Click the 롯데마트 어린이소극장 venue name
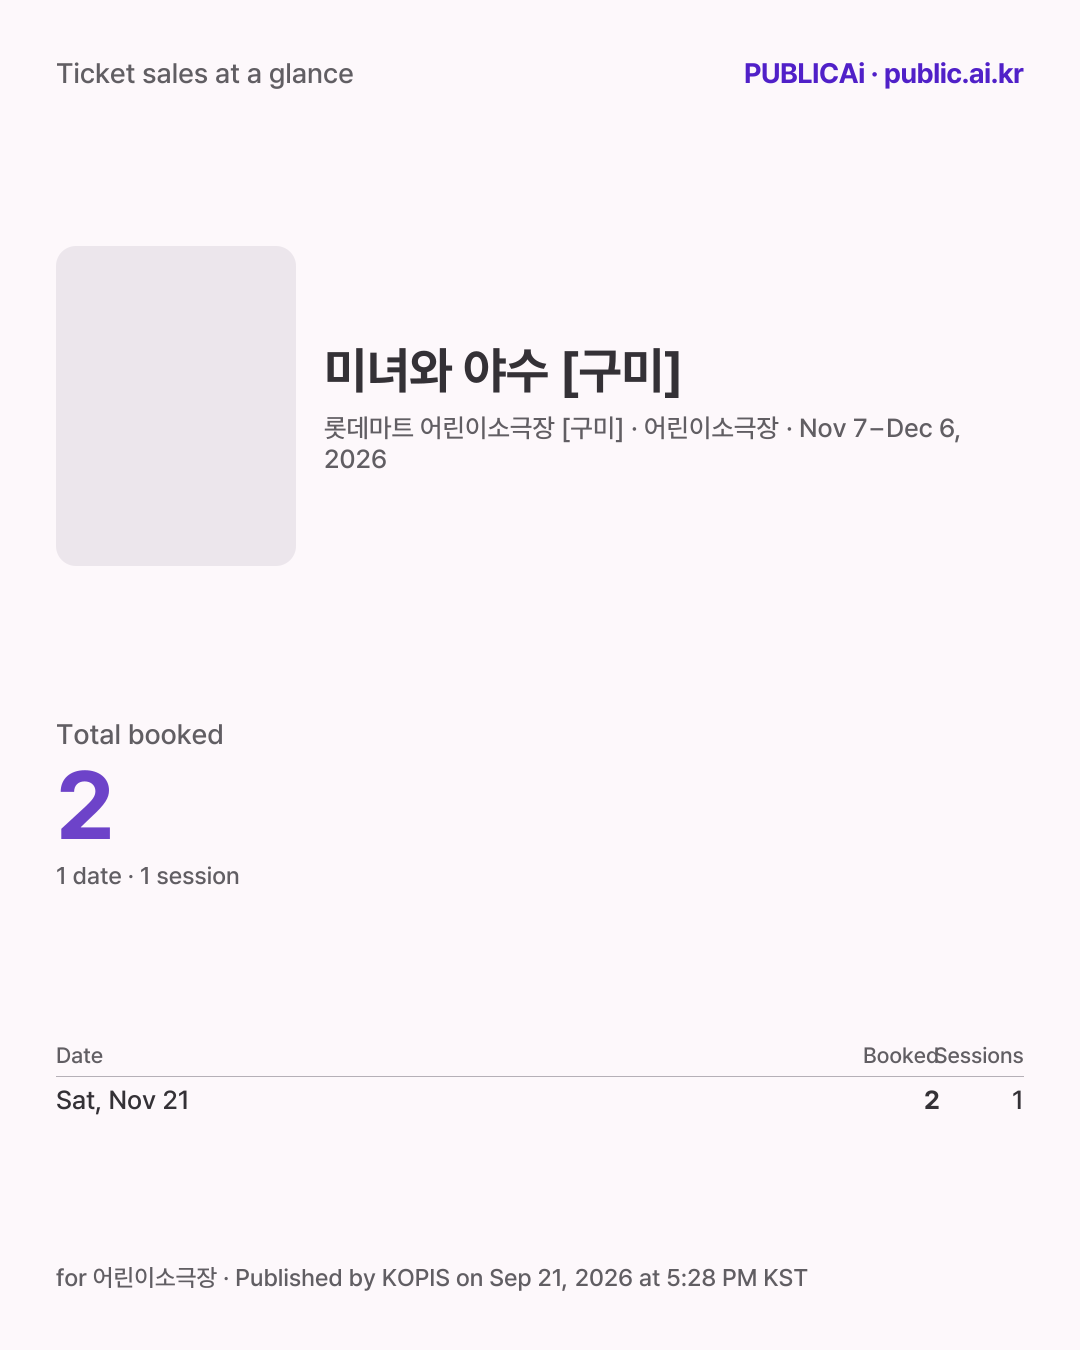The image size is (1080, 1350). tap(439, 428)
